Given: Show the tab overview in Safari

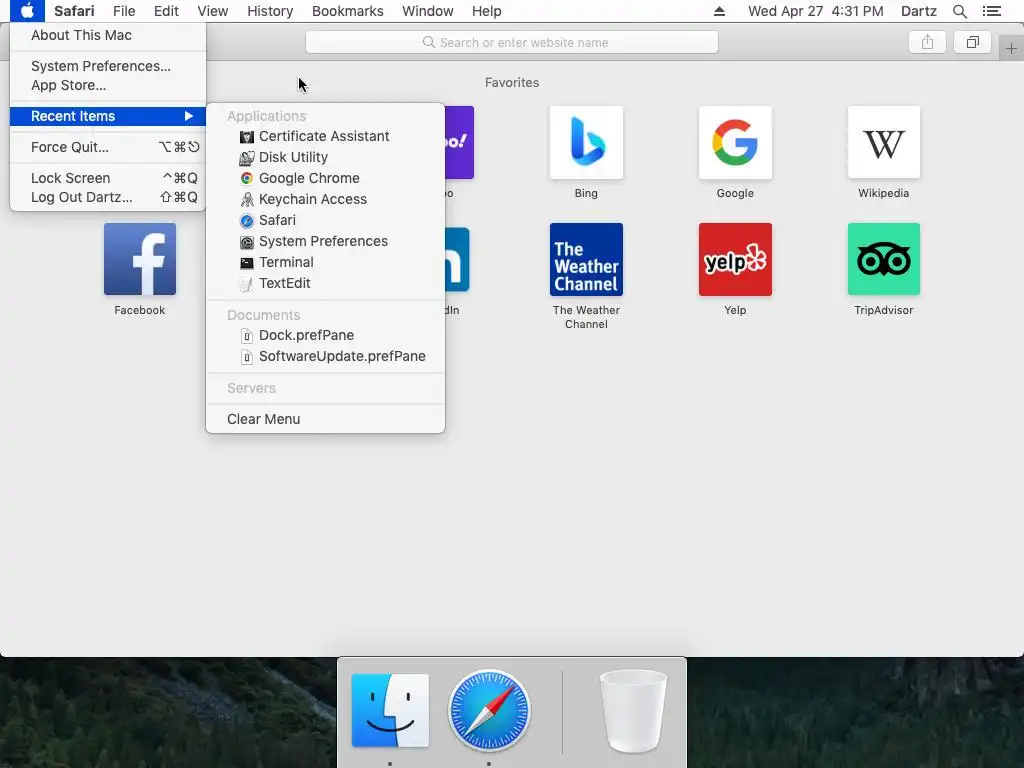Looking at the screenshot, I should [972, 42].
